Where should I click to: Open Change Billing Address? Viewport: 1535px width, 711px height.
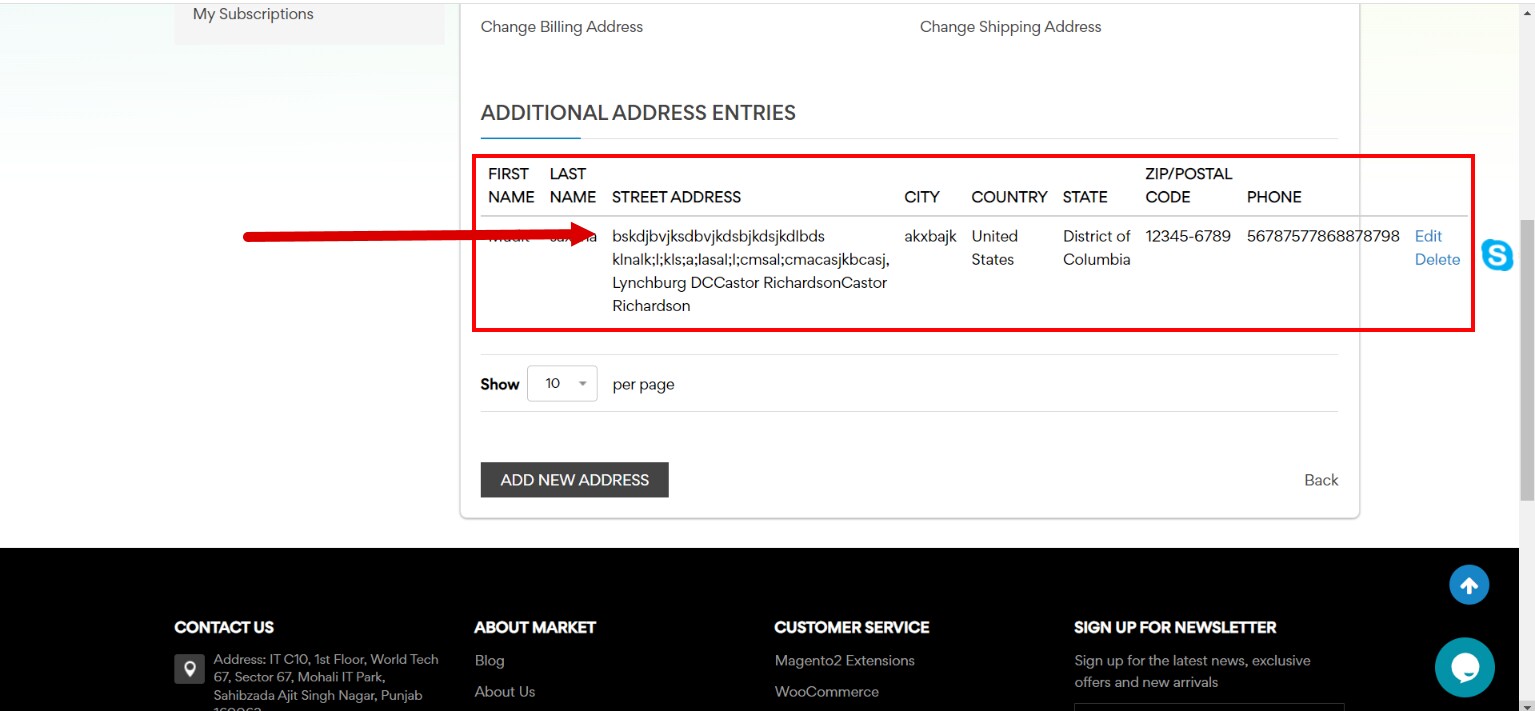[x=561, y=26]
